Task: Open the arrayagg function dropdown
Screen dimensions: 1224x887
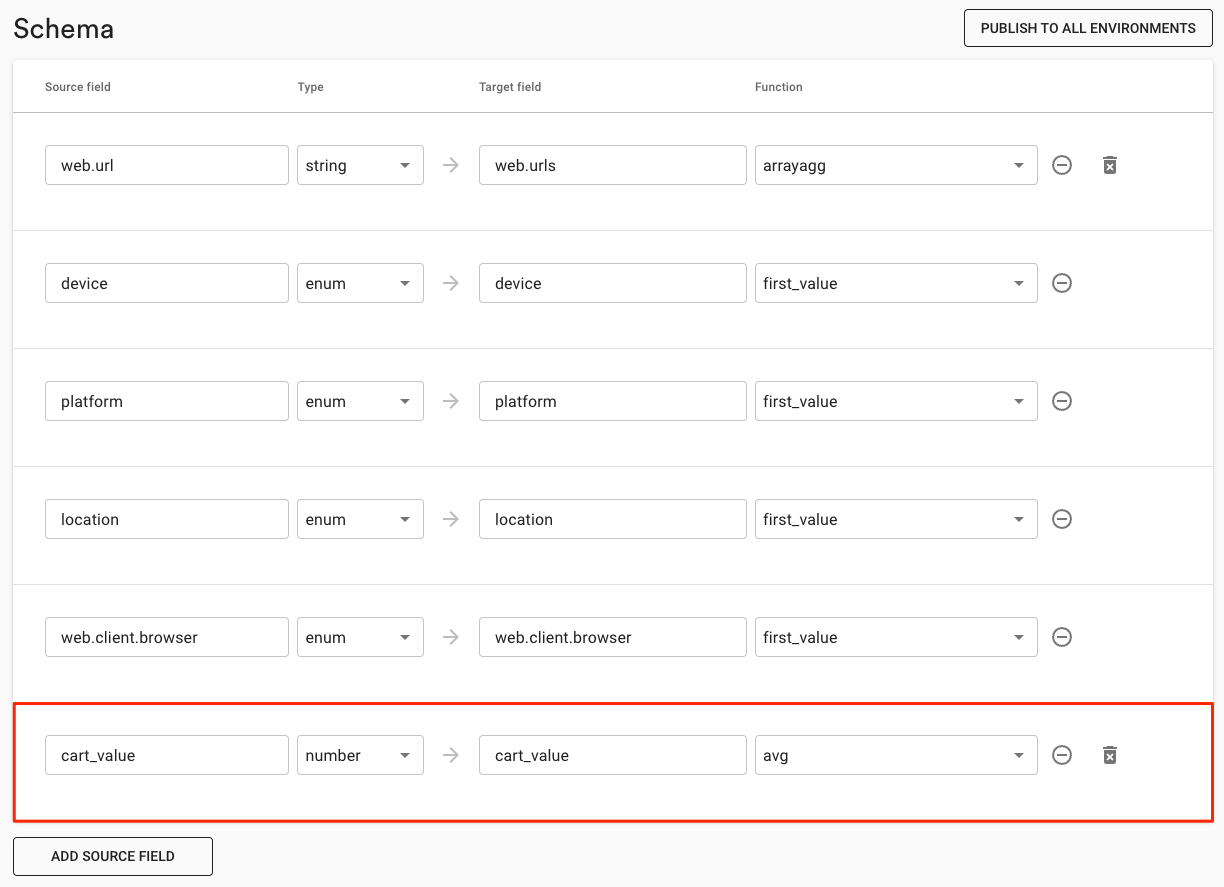Action: (896, 165)
